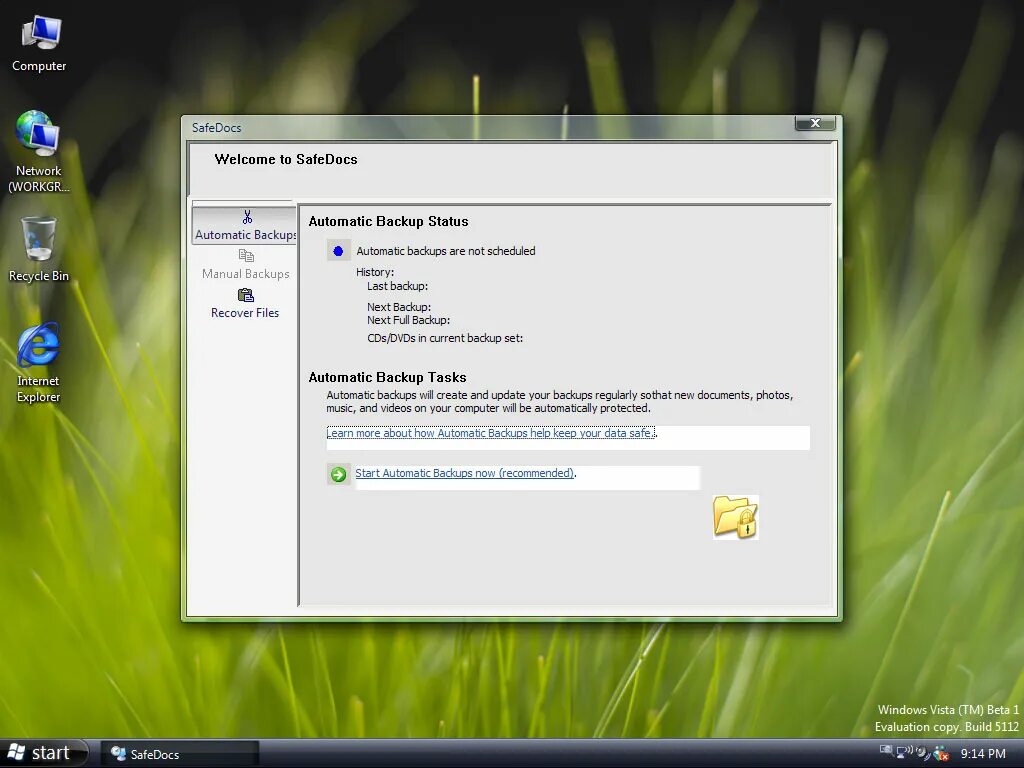Click the messenger tray icon with red X
This screenshot has height=768, width=1024.
pyautogui.click(x=941, y=754)
